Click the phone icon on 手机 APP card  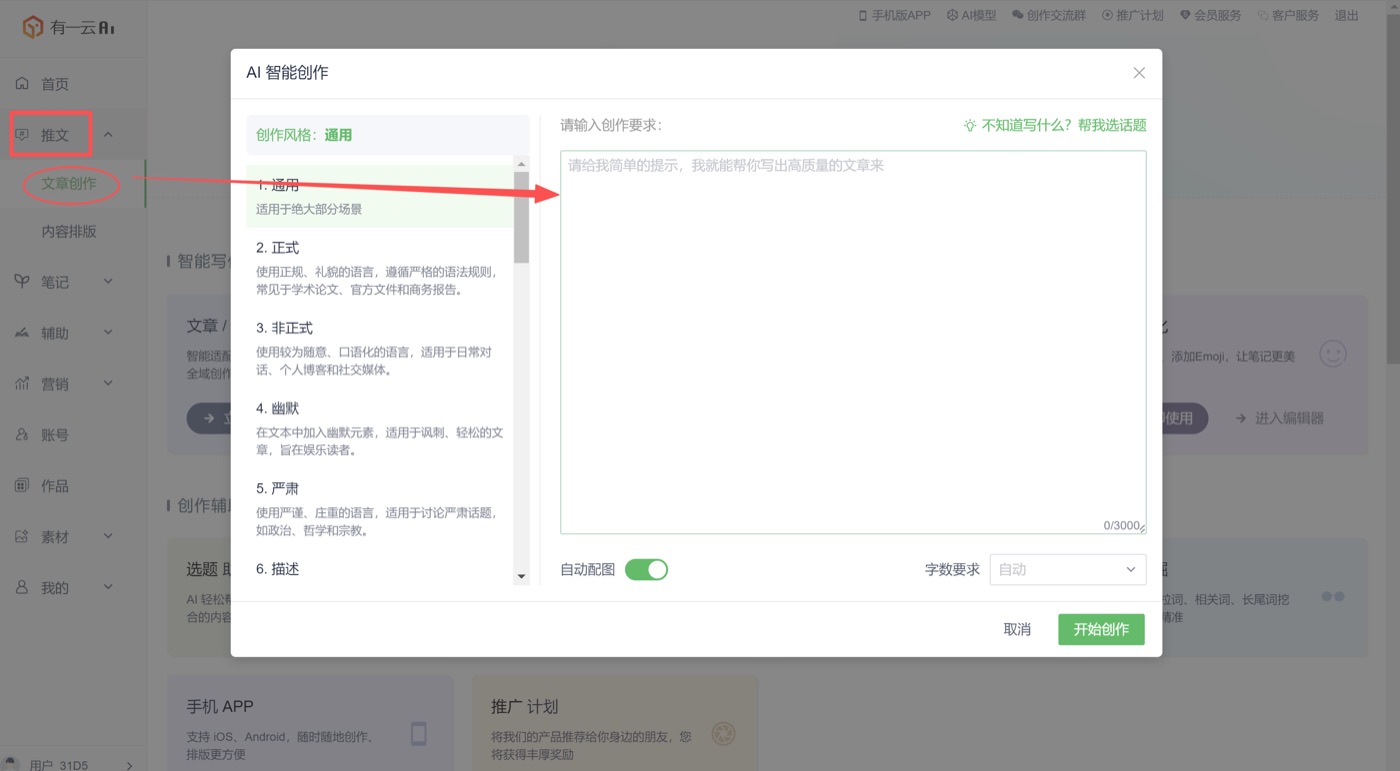coord(419,734)
